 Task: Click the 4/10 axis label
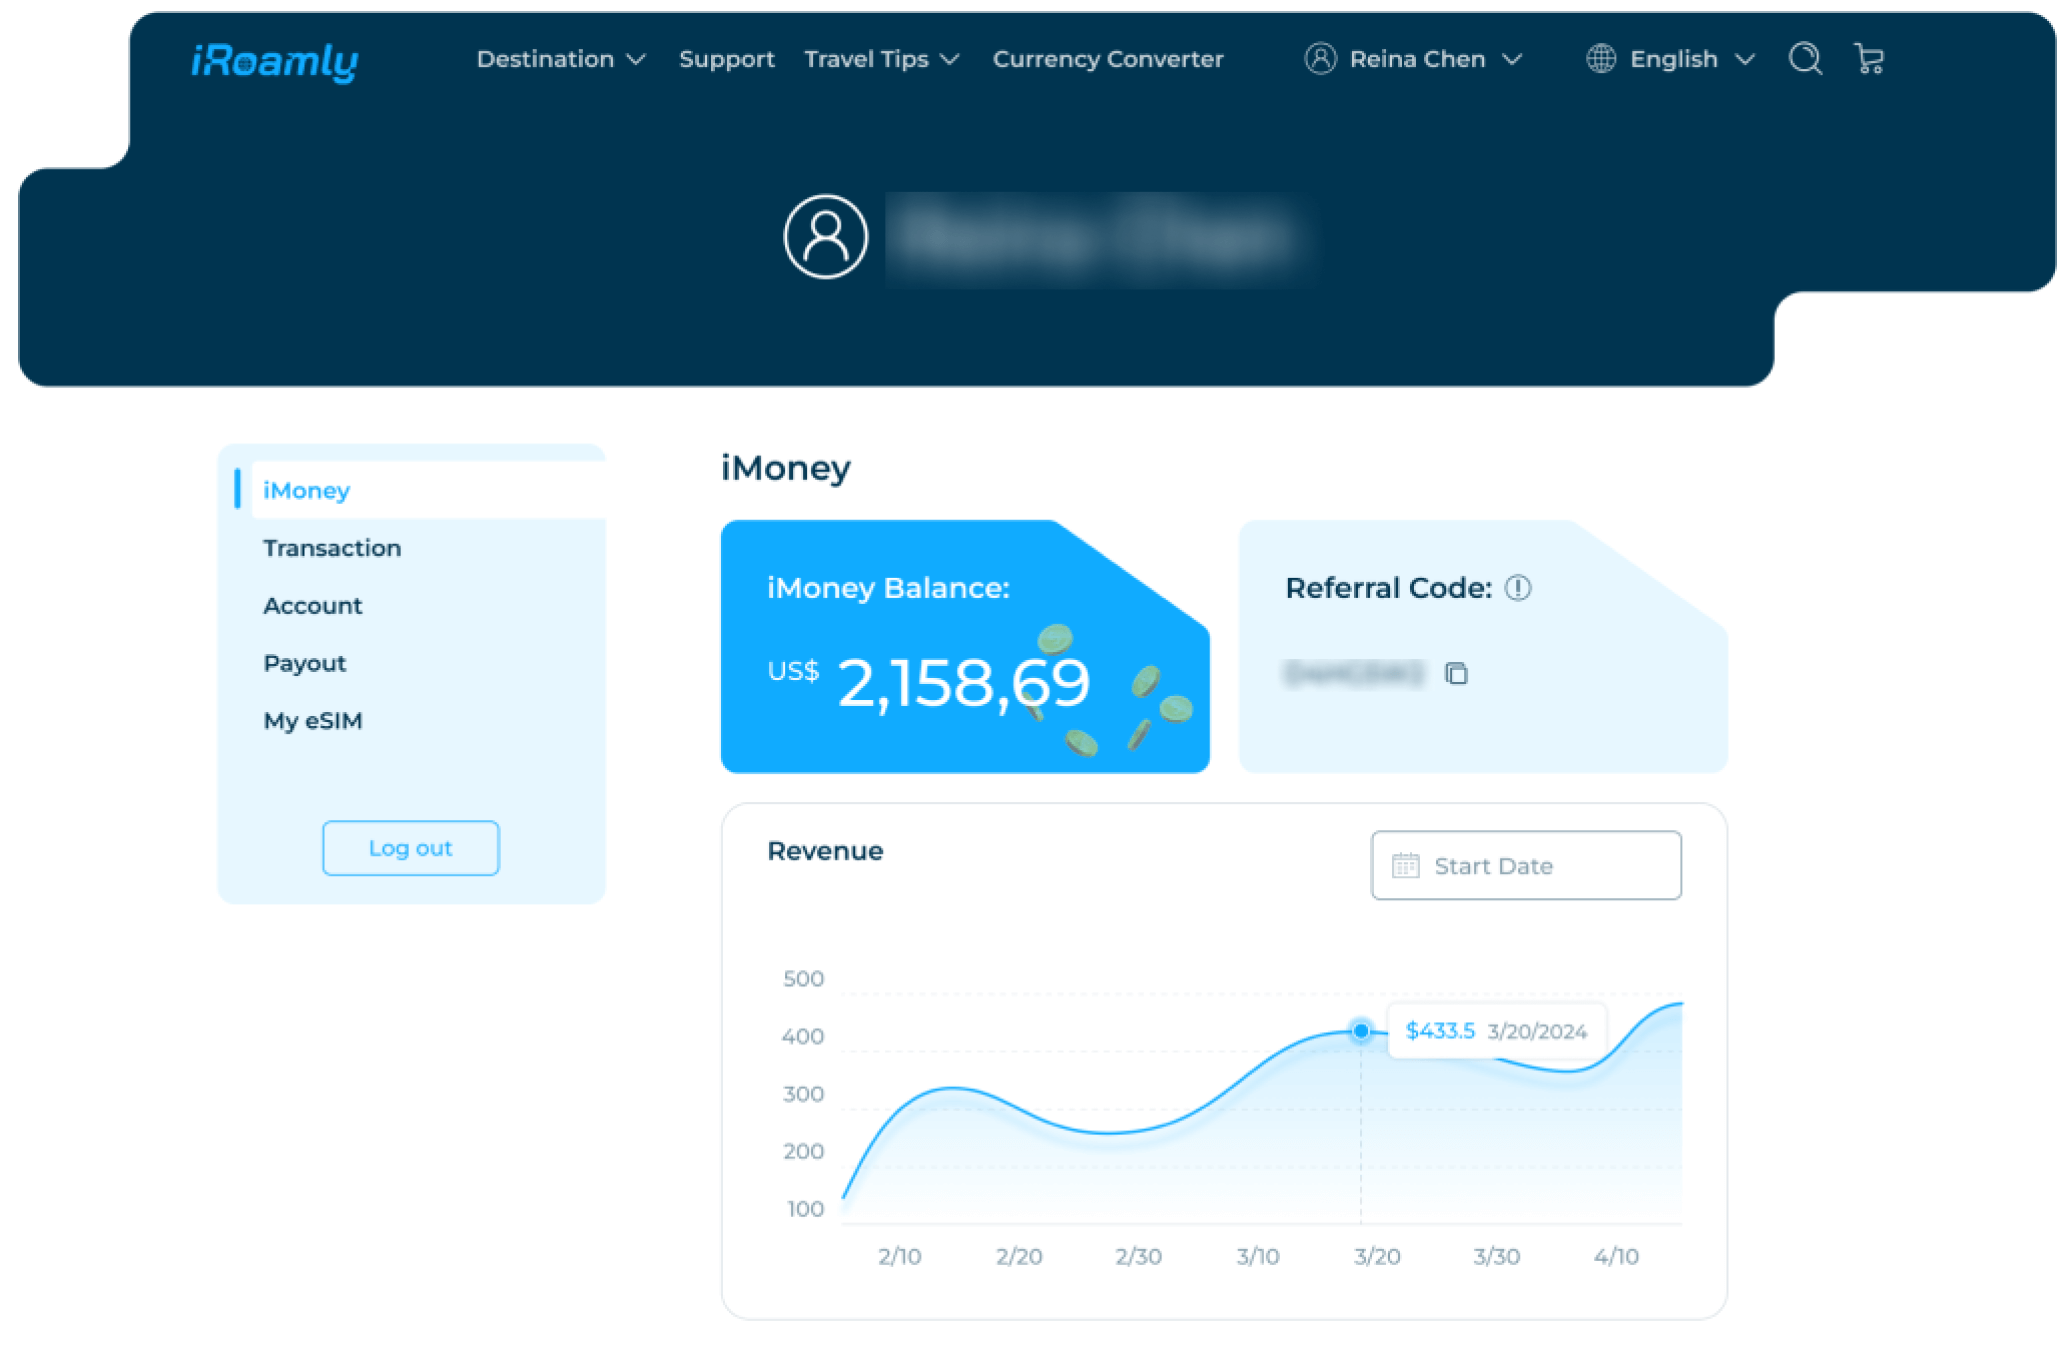[1615, 1256]
